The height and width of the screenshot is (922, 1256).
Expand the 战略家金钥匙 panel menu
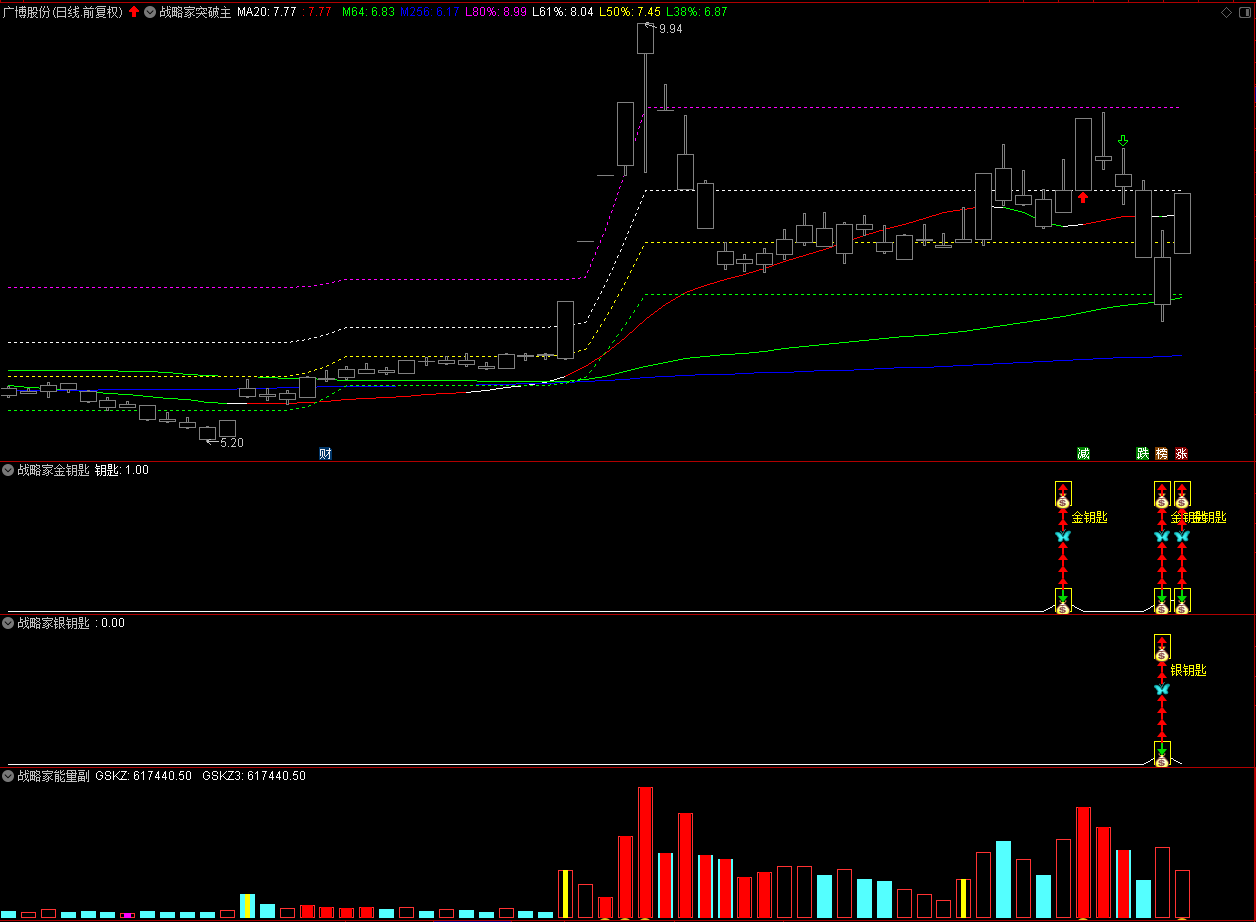click(8, 470)
